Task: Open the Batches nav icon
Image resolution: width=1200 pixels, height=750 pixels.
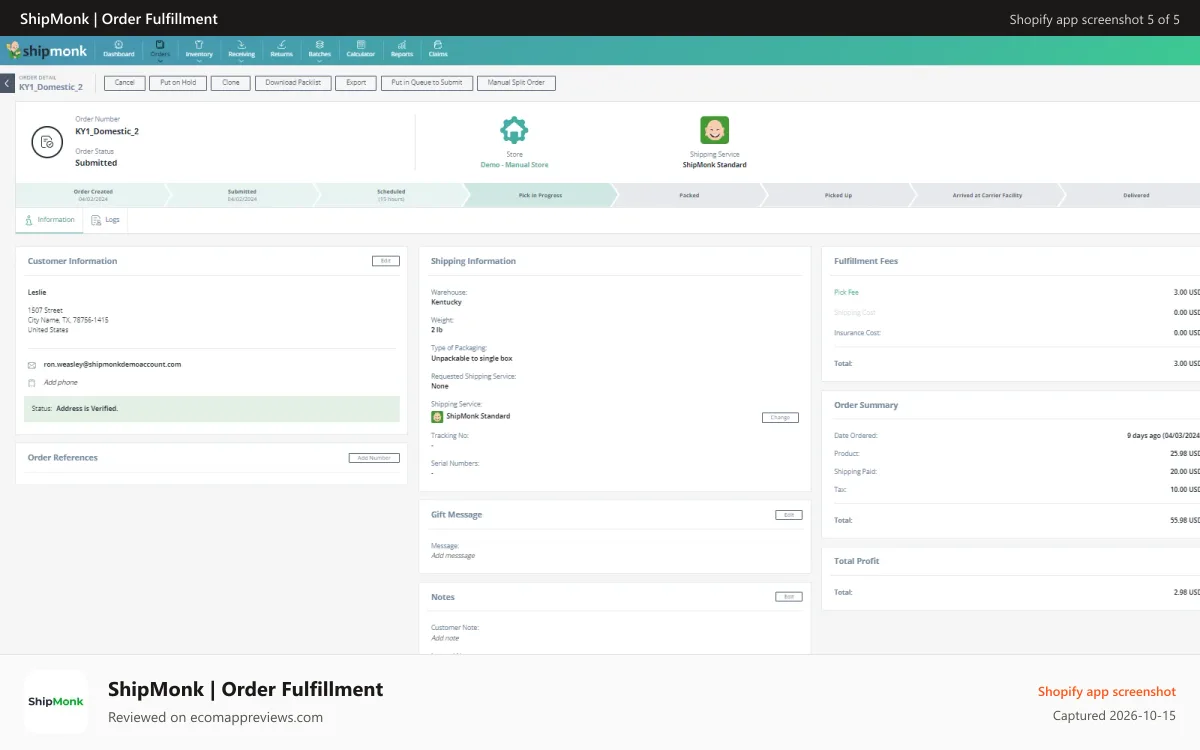Action: 319,45
